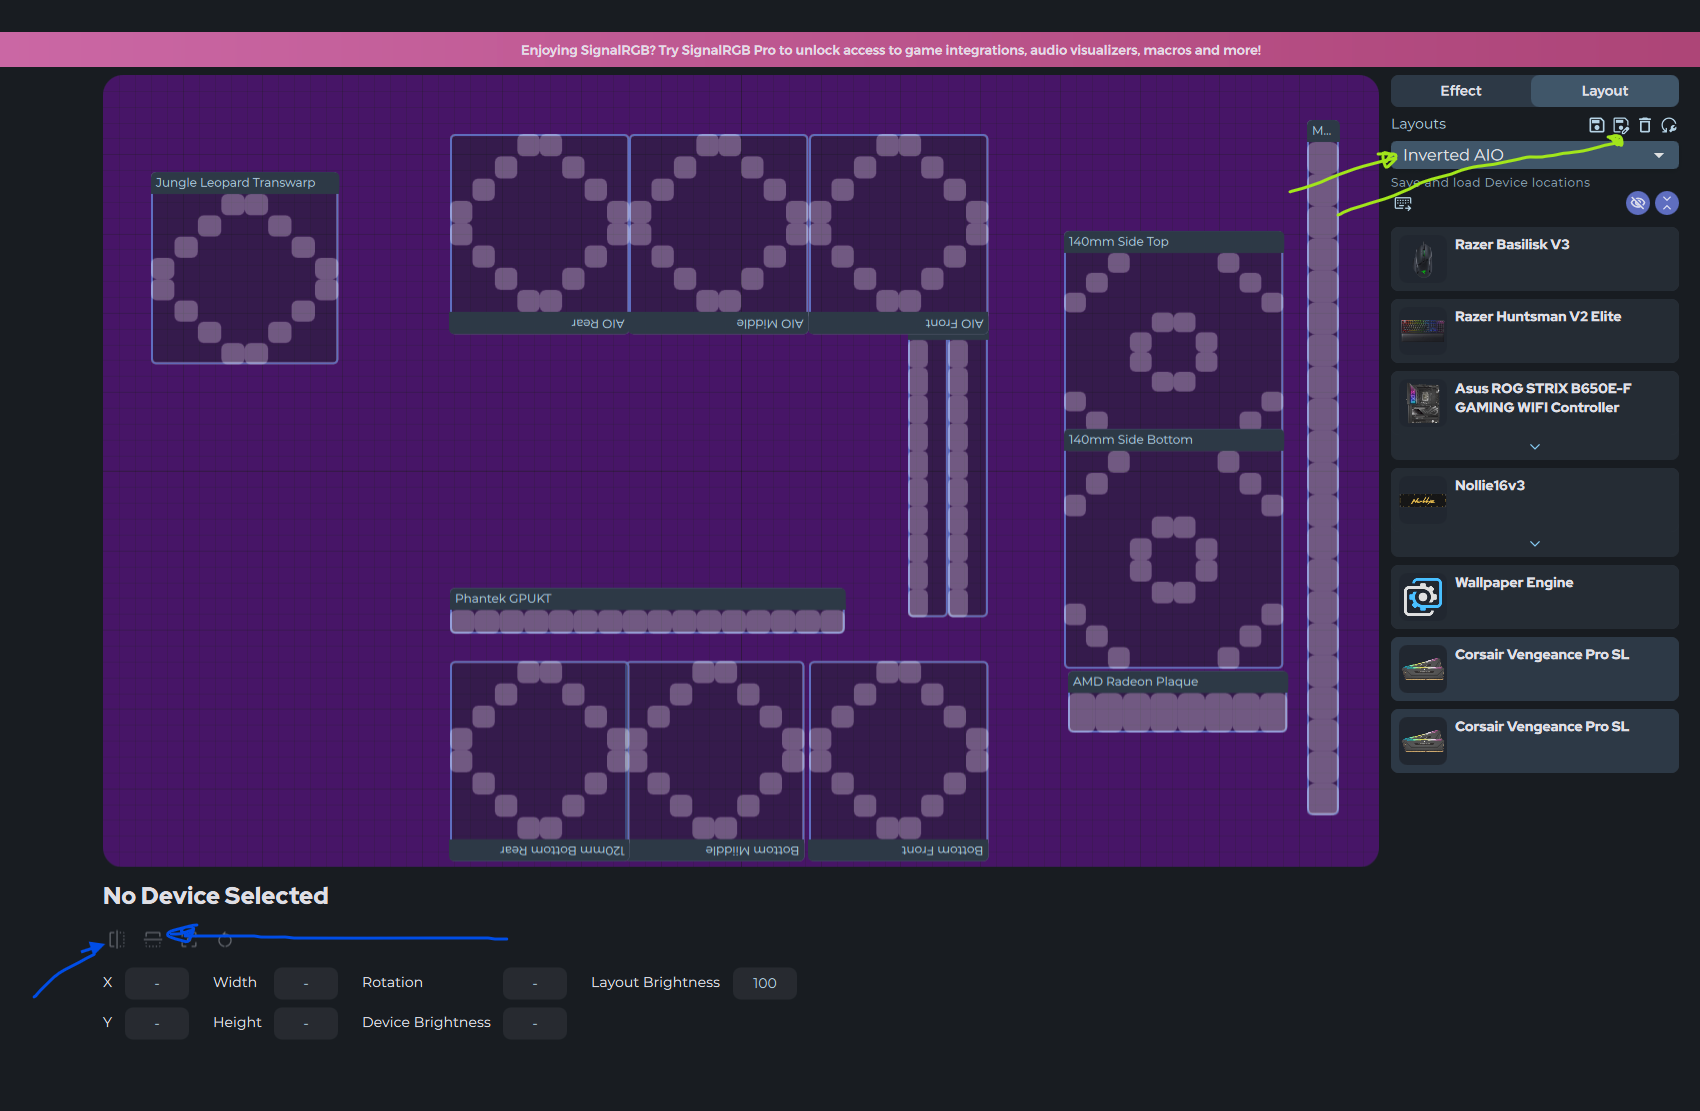
Task: Click the Height input field
Action: (x=306, y=1023)
